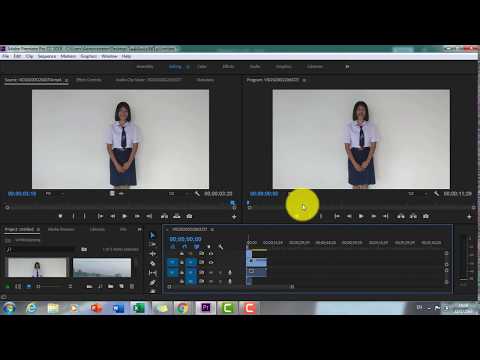Play the clip in Source monitor

124,216
